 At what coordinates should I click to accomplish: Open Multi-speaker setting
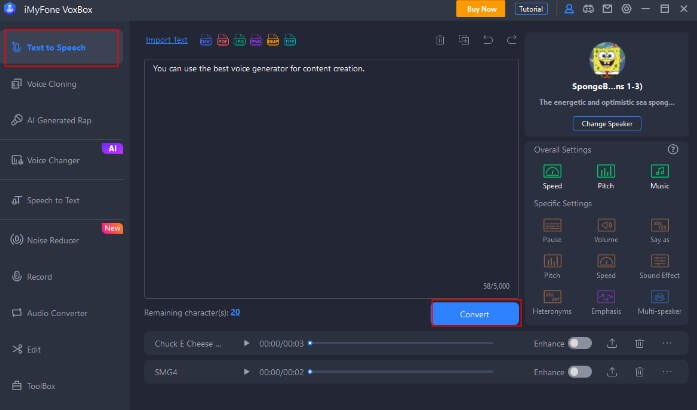(660, 302)
